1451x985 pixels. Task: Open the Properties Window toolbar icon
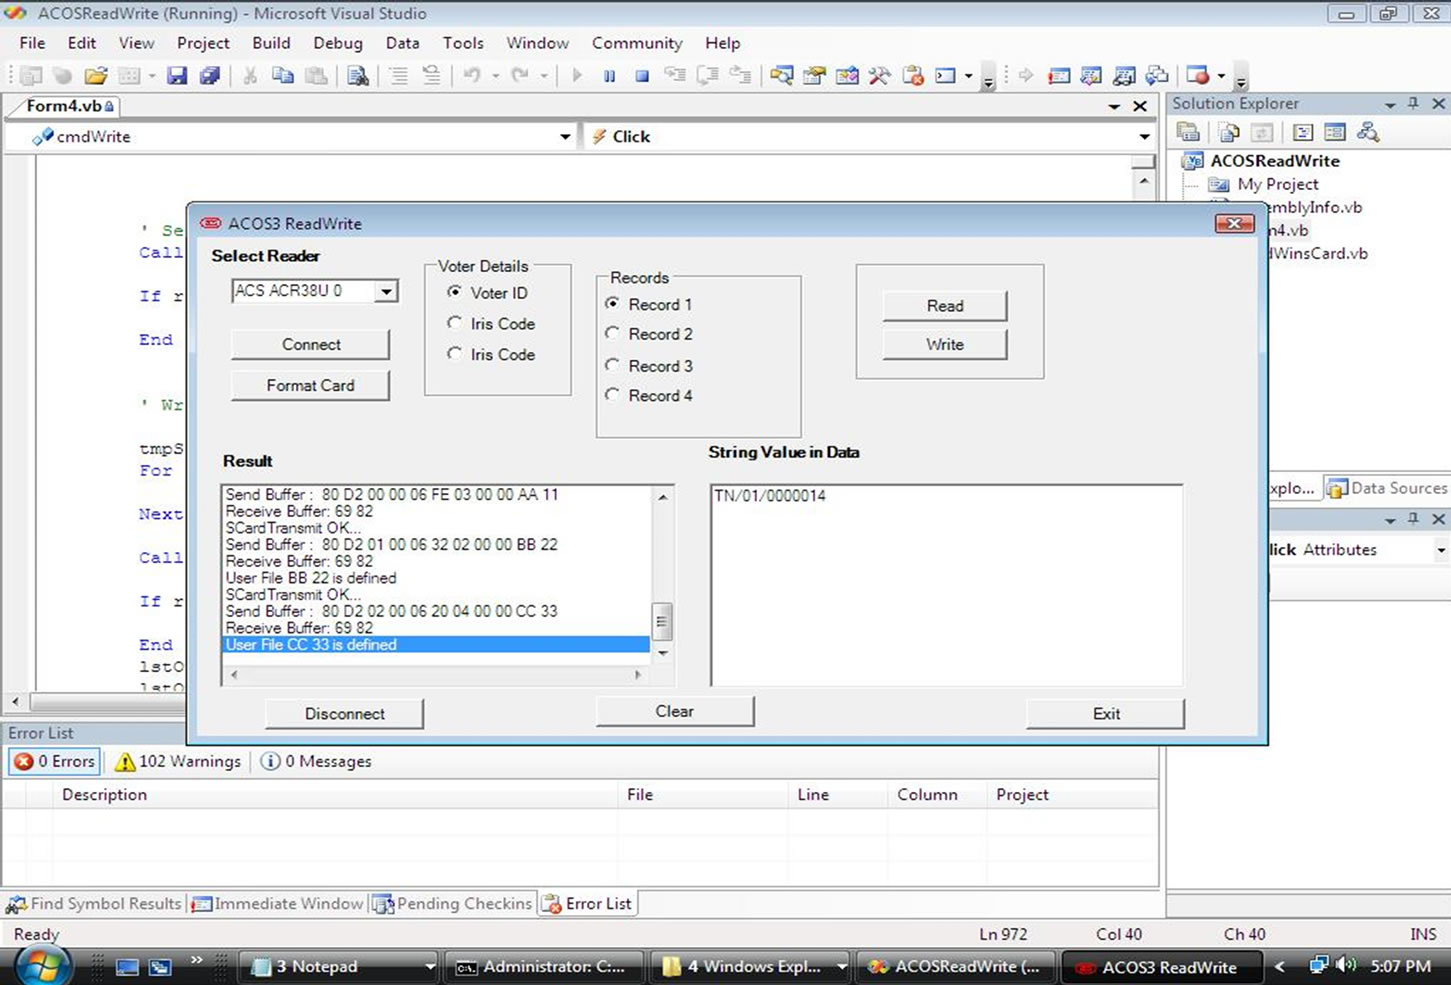(814, 76)
